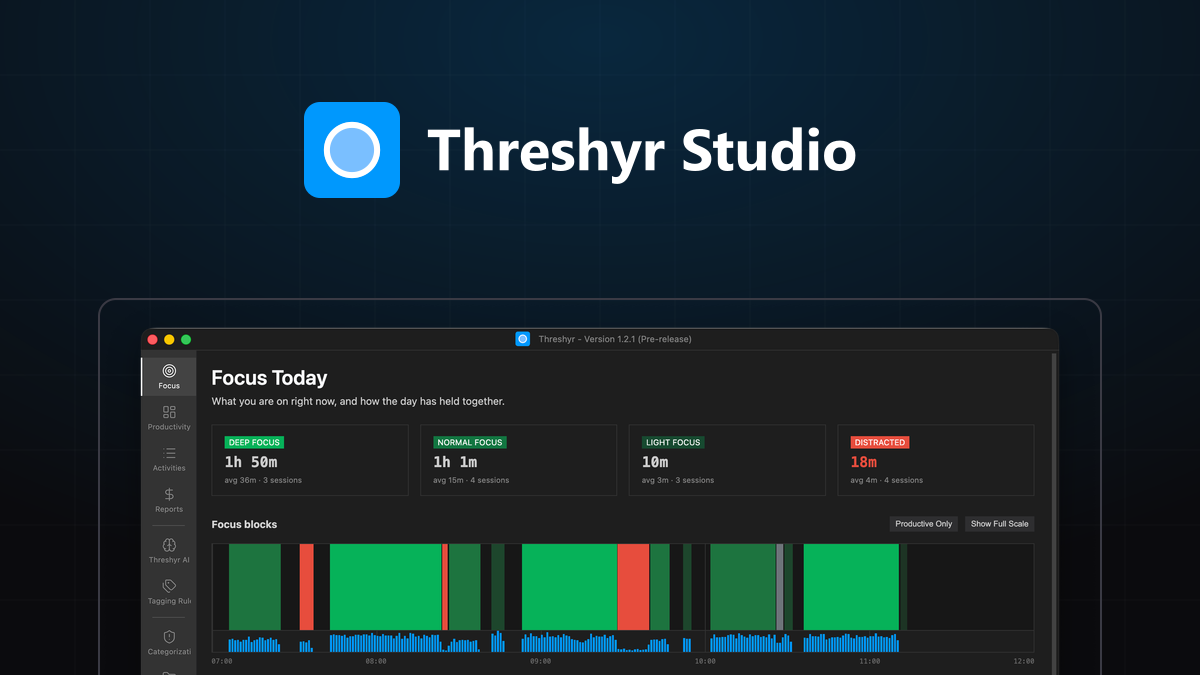Viewport: 1200px width, 675px height.
Task: Click the large Threshyr Studio logo icon
Action: pyautogui.click(x=352, y=150)
